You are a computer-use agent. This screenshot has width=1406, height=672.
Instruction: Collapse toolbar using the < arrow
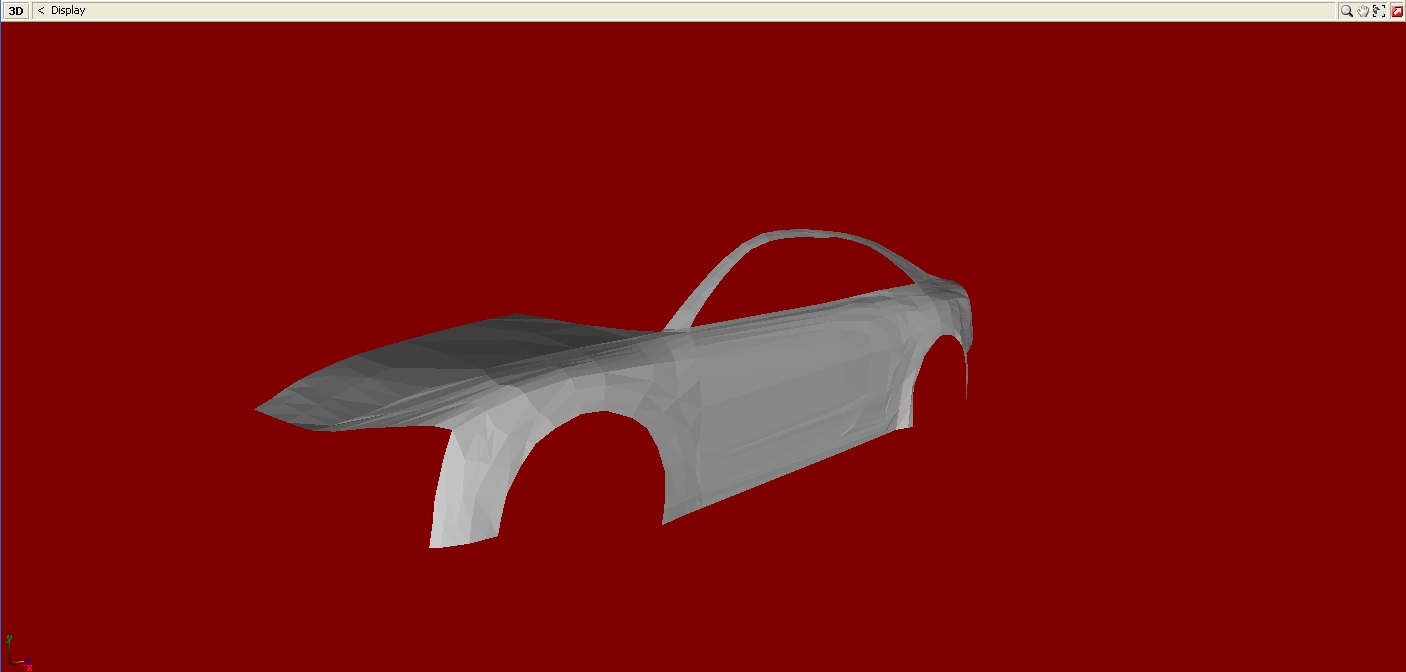[41, 11]
